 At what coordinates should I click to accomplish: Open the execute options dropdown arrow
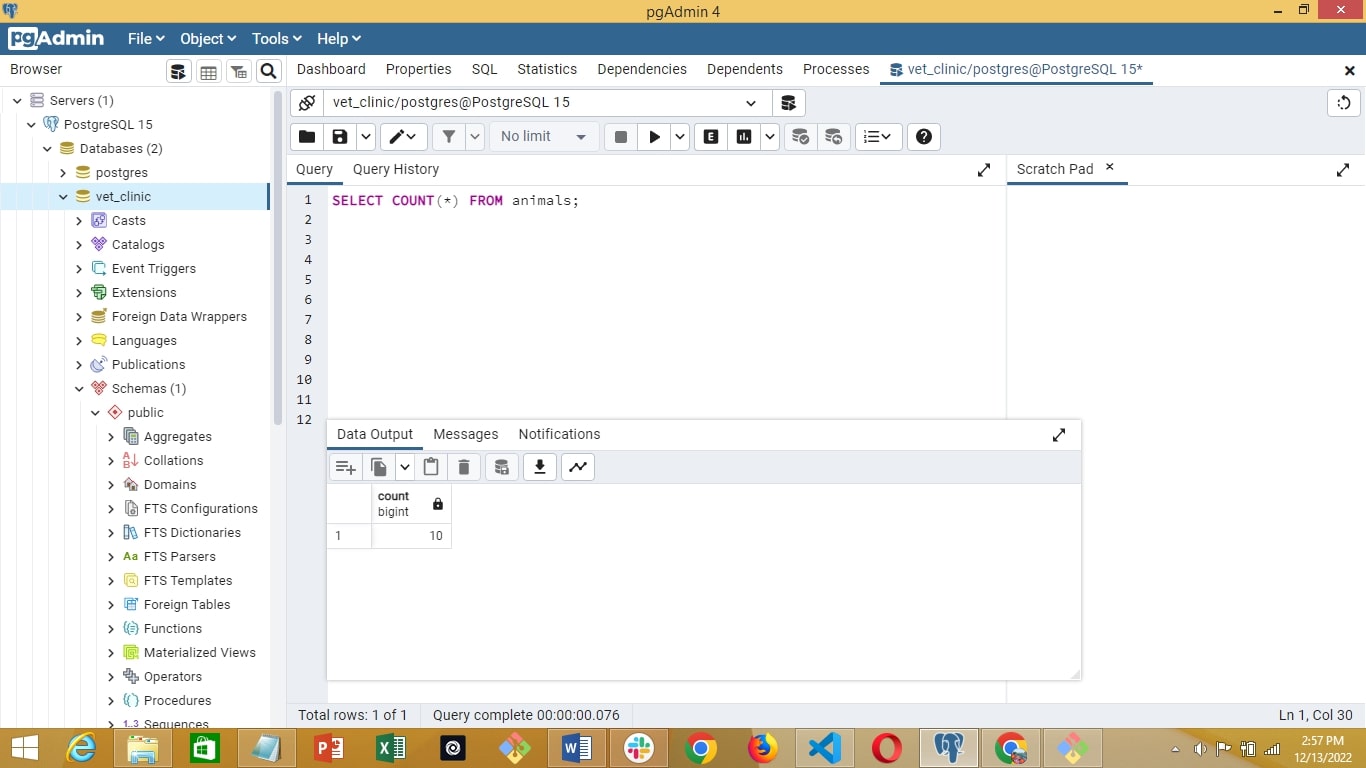pos(680,137)
